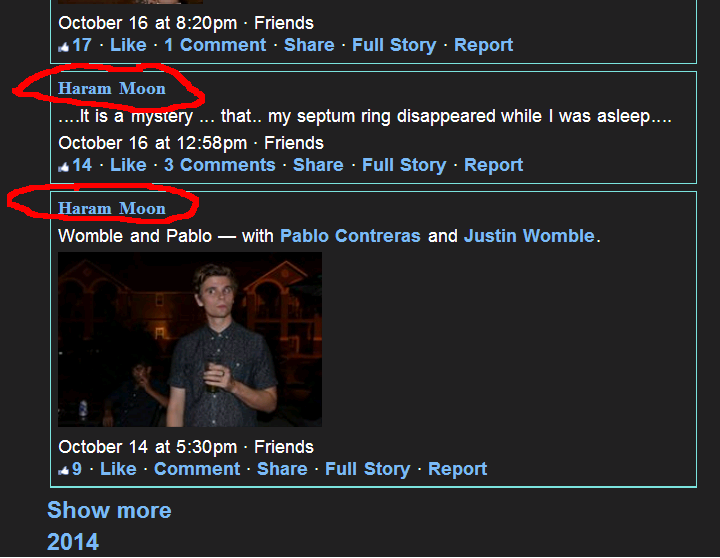Report the October 16 8:20pm post

pyautogui.click(x=484, y=45)
